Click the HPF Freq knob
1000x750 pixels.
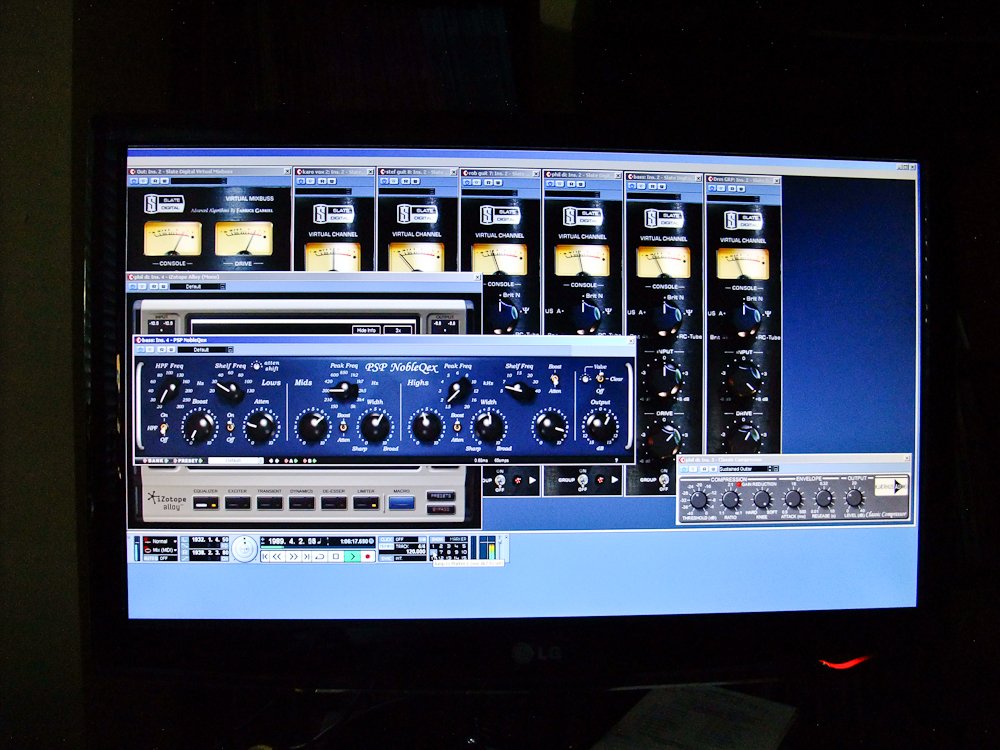coord(168,391)
